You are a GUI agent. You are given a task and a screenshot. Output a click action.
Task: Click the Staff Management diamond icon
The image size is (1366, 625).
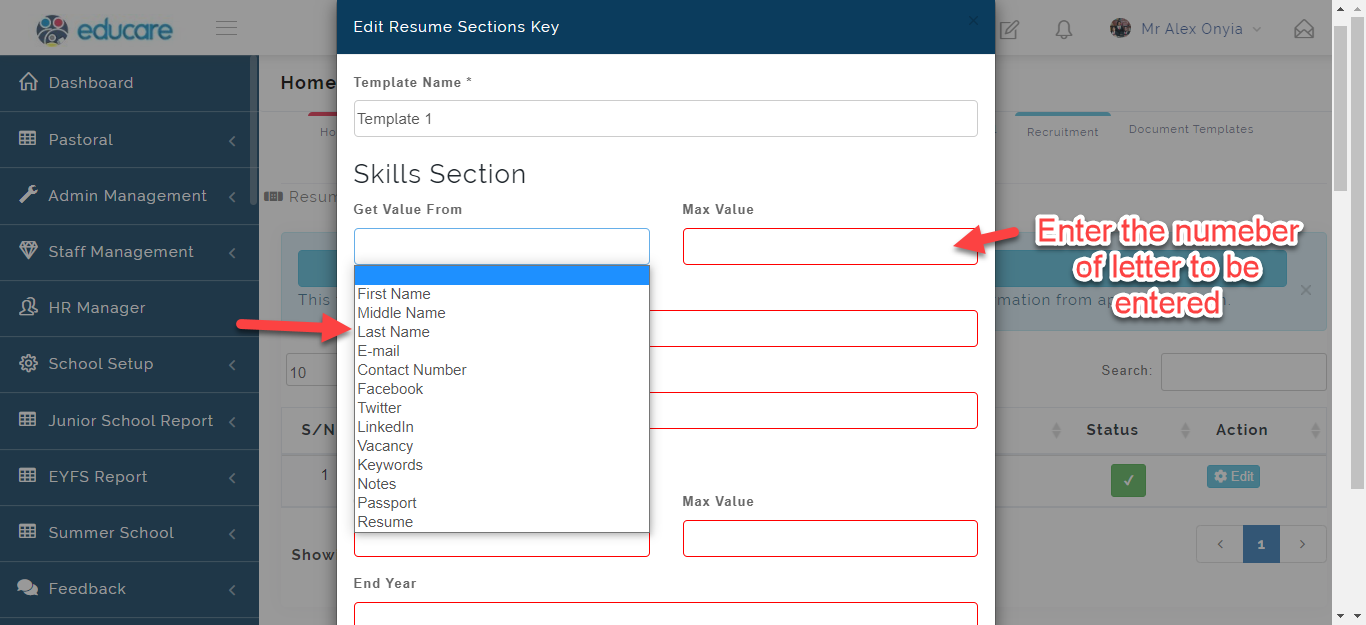coord(28,251)
